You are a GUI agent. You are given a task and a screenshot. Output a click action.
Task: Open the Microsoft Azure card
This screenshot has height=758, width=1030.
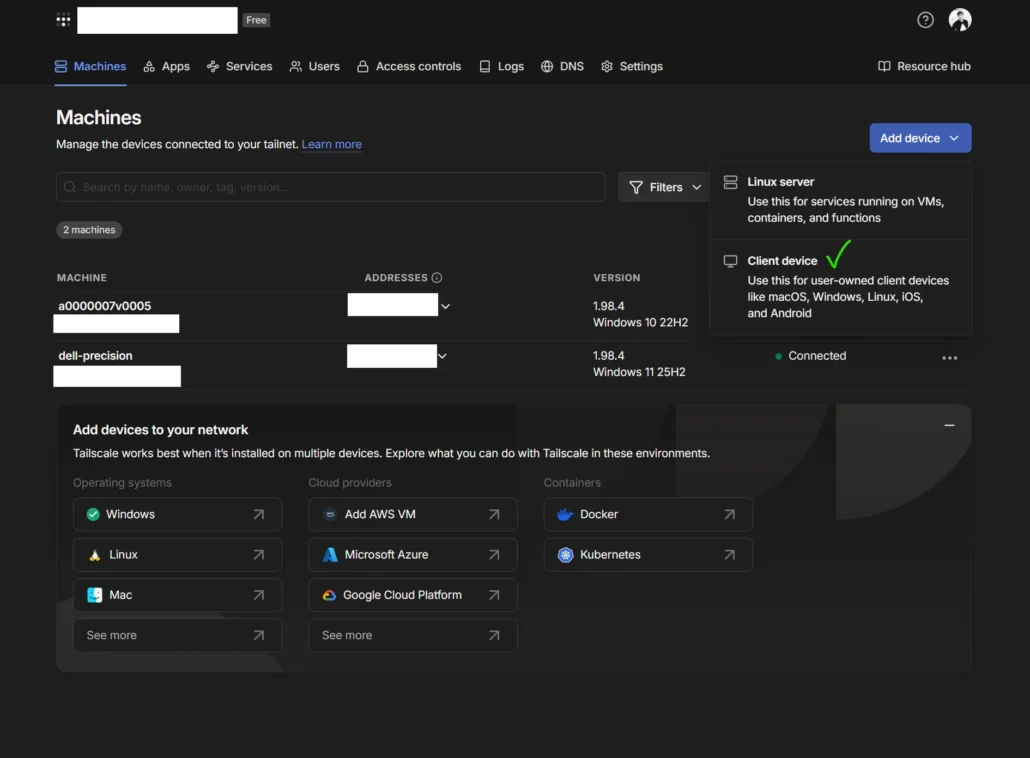tap(413, 554)
